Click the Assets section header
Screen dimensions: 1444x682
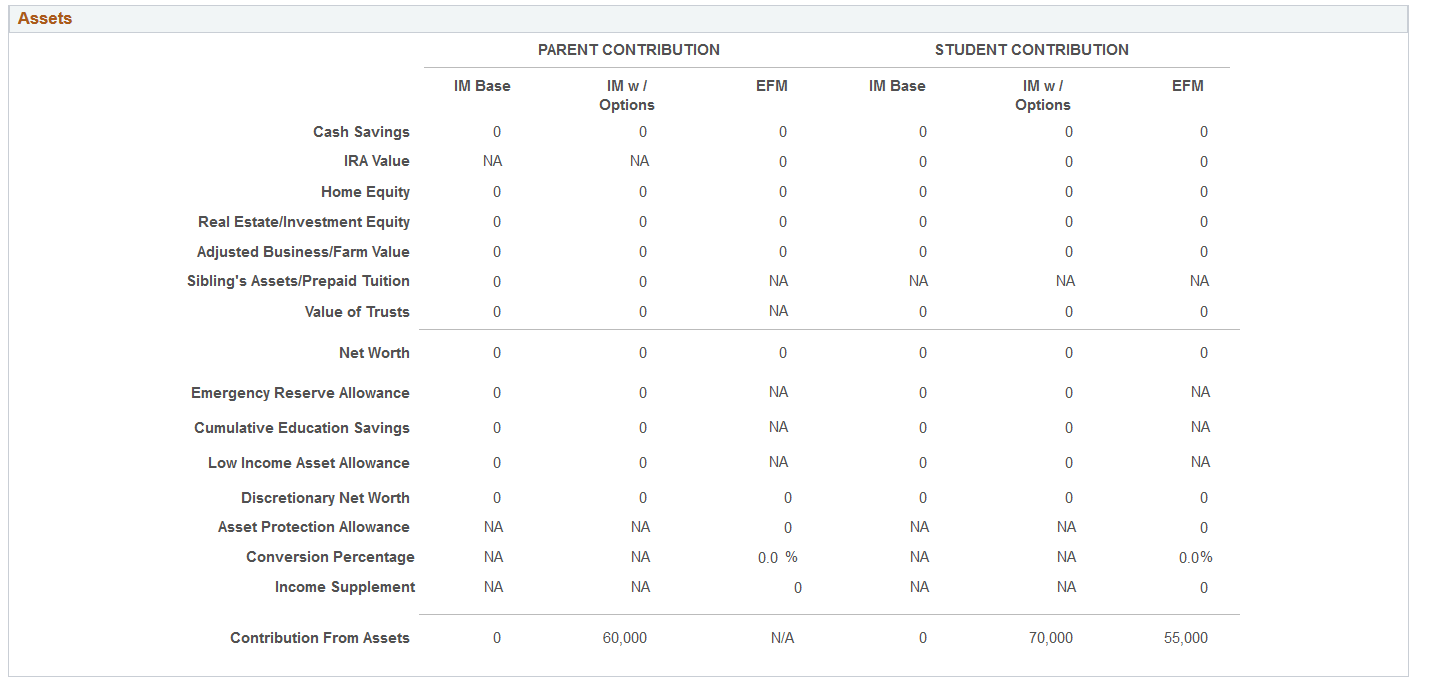[x=44, y=18]
